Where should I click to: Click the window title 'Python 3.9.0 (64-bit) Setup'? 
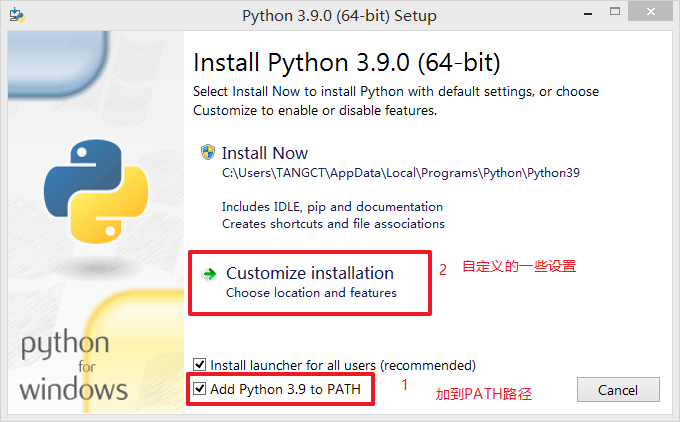click(339, 16)
